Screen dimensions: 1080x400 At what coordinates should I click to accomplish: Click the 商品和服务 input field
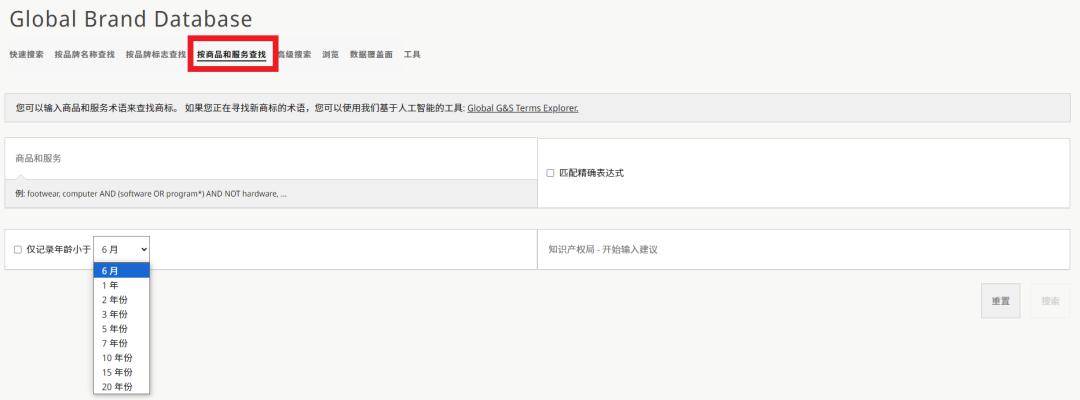[270, 160]
